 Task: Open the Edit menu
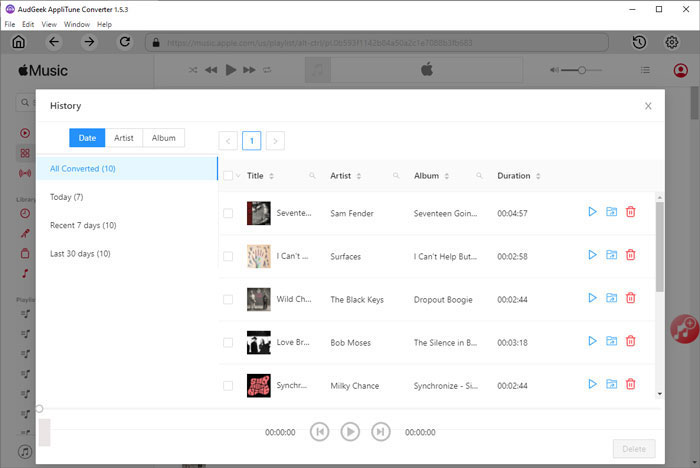tap(28, 24)
